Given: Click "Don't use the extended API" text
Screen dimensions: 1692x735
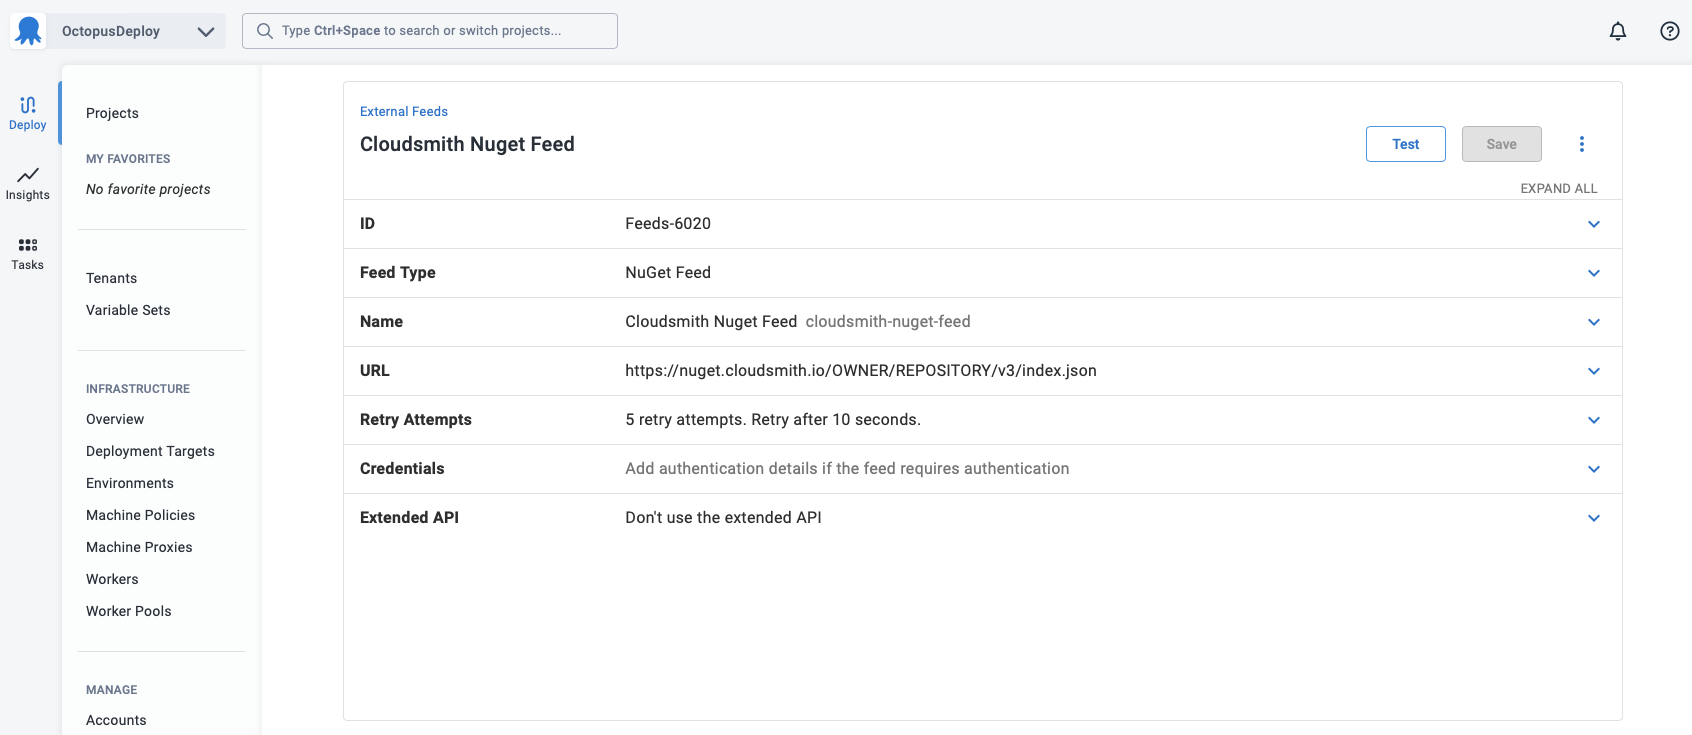Looking at the screenshot, I should click(723, 518).
